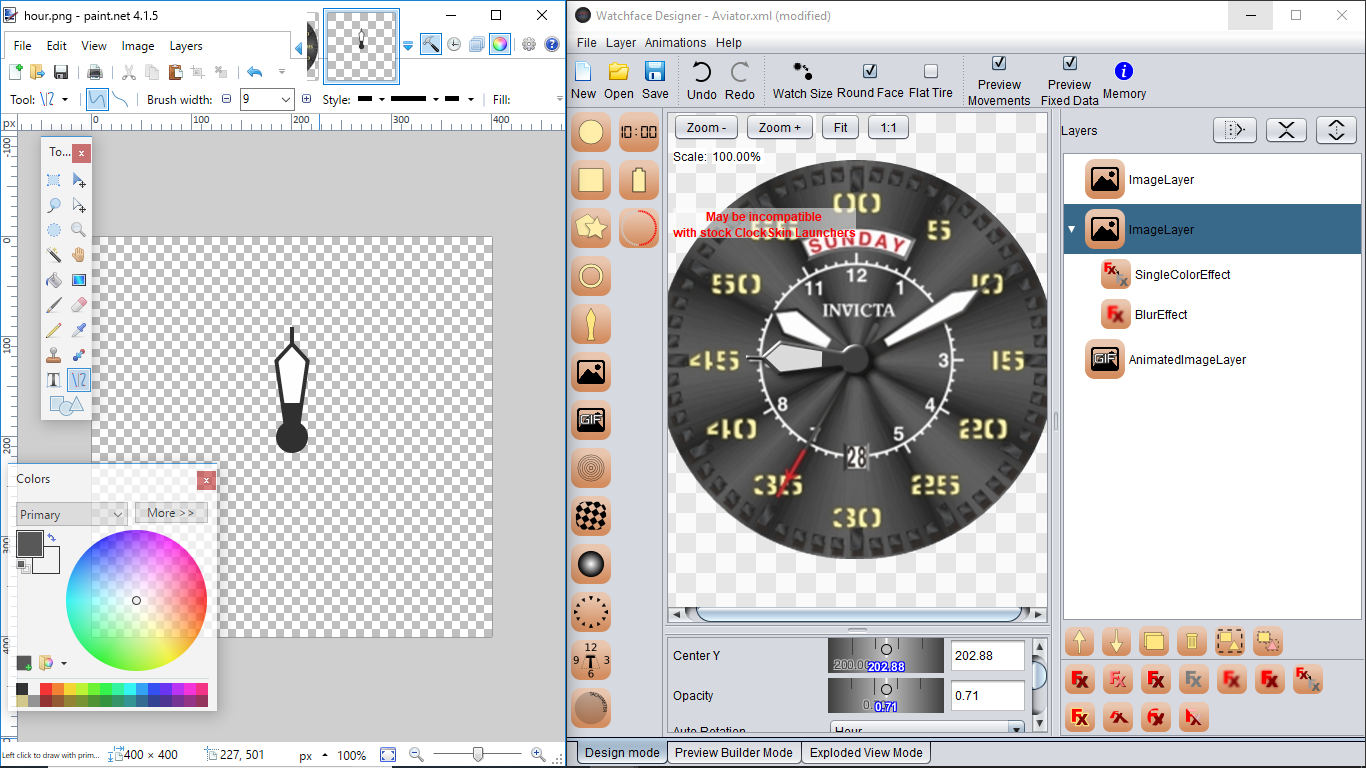Open the paint.net File menu
Viewport: 1366px width, 768px height.
coord(22,46)
